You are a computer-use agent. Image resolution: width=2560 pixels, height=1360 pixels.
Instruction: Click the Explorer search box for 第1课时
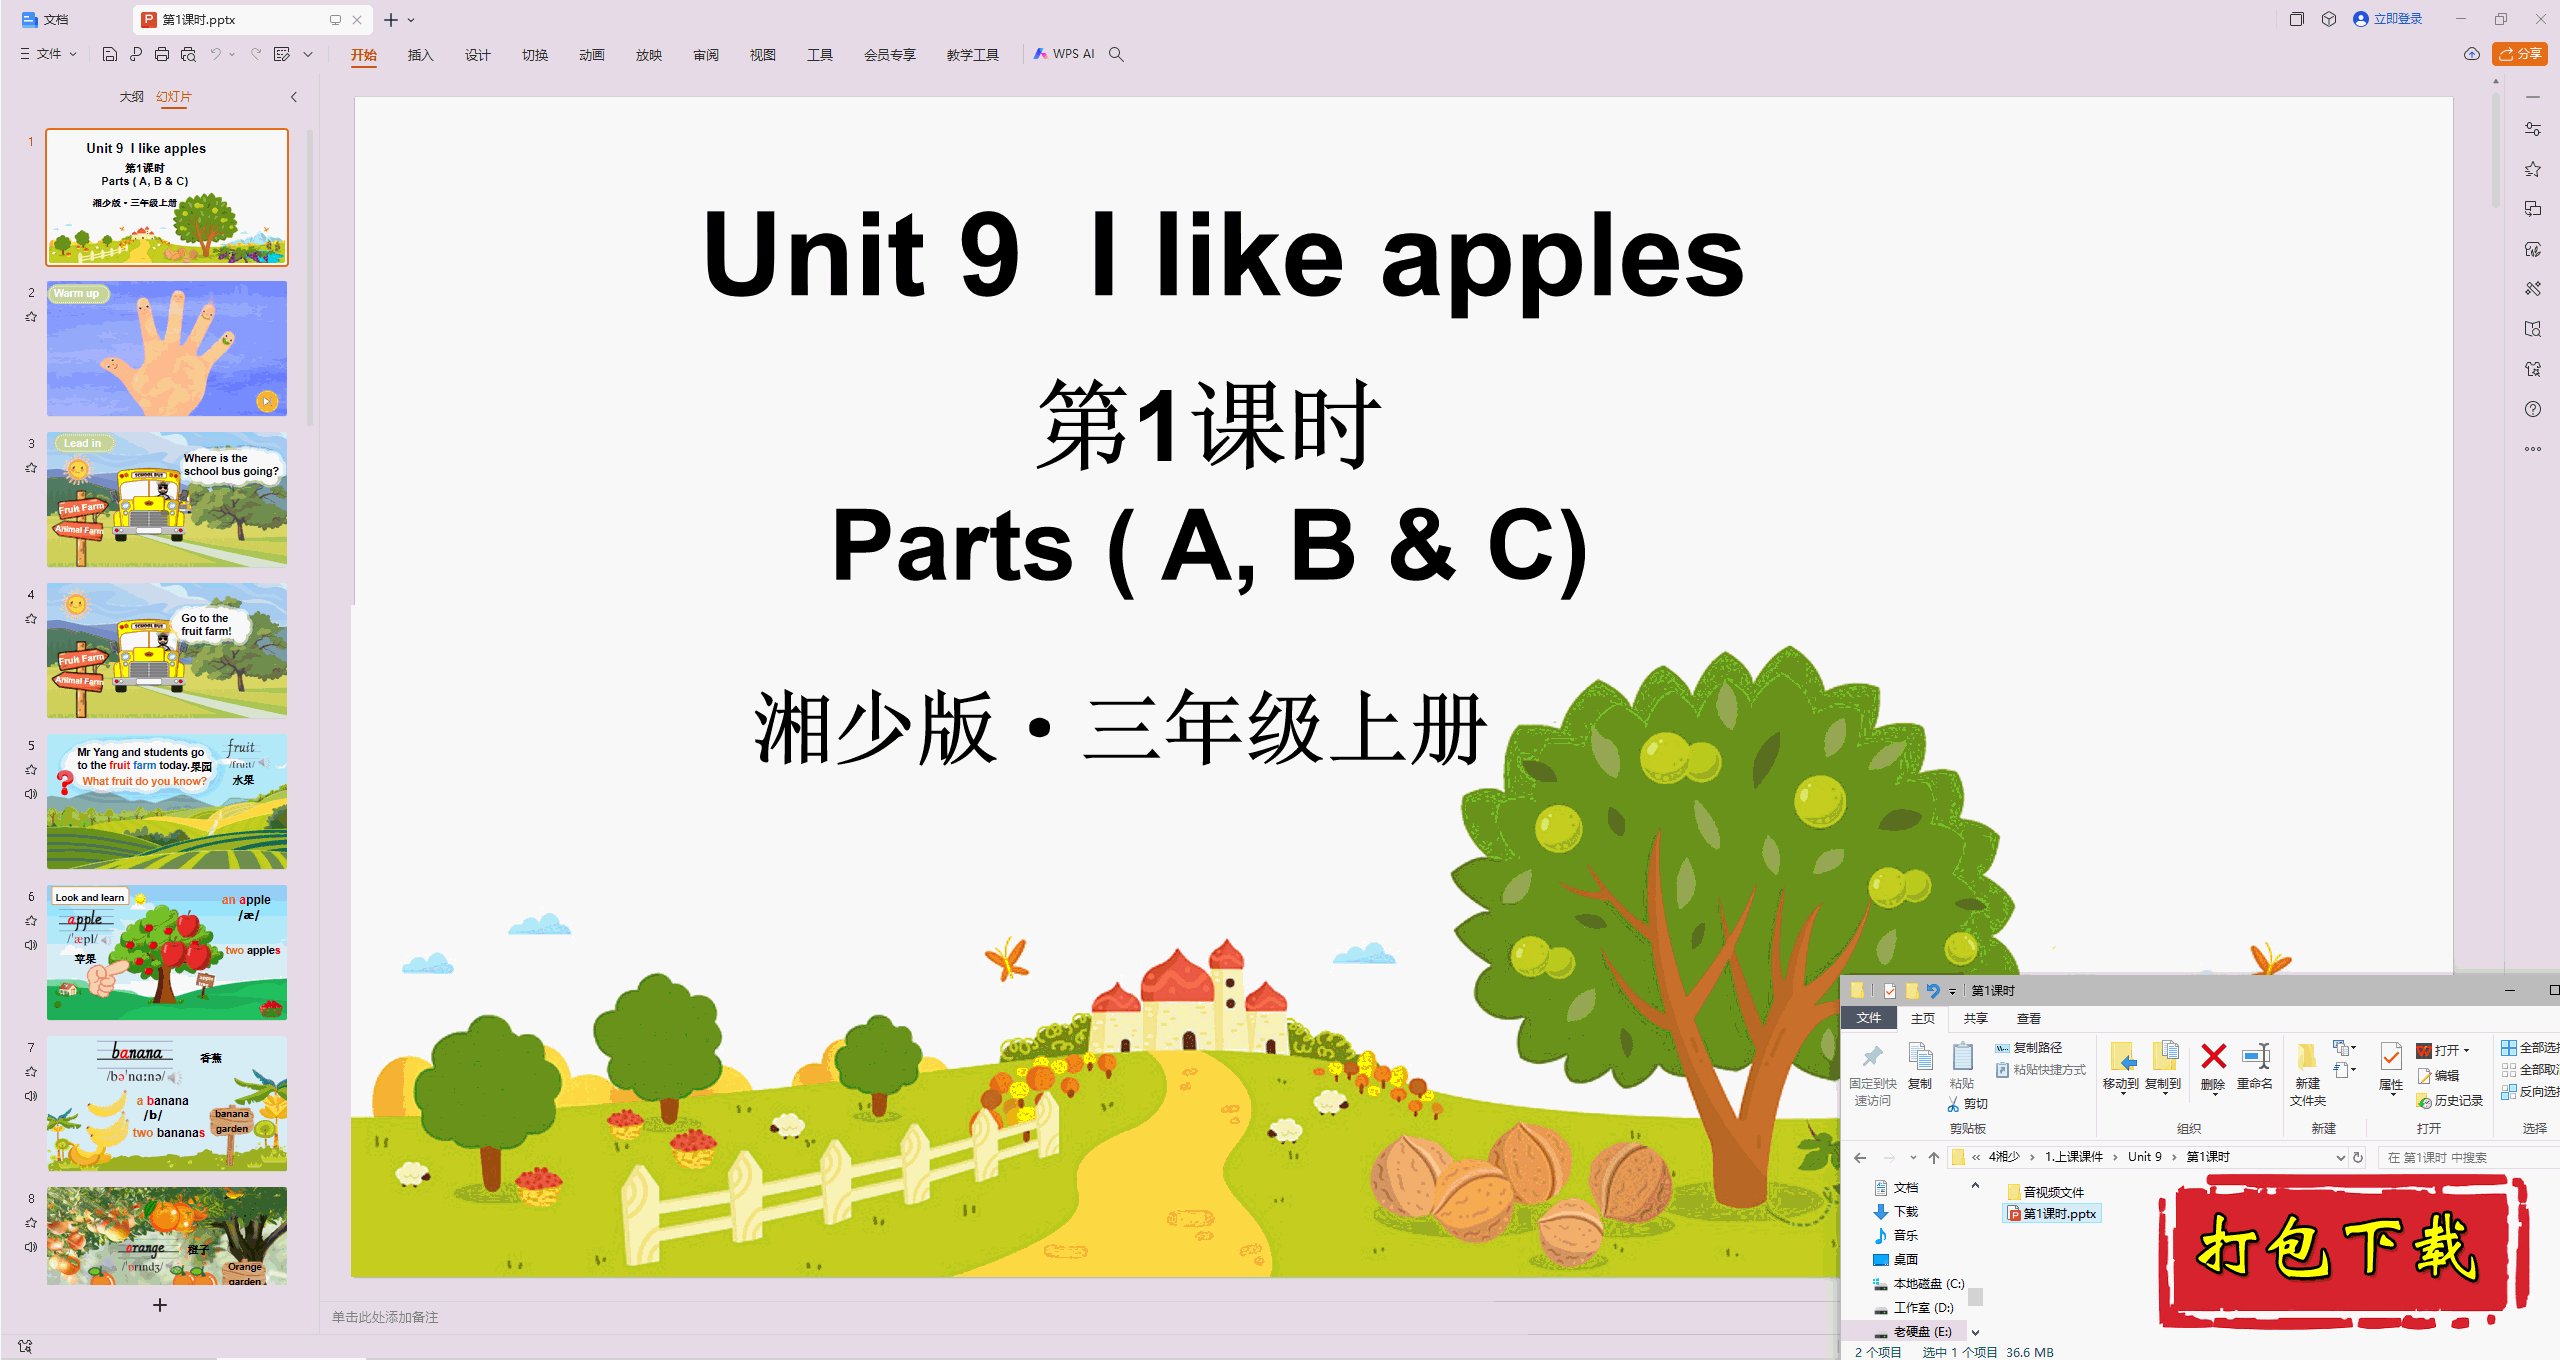point(2470,1157)
